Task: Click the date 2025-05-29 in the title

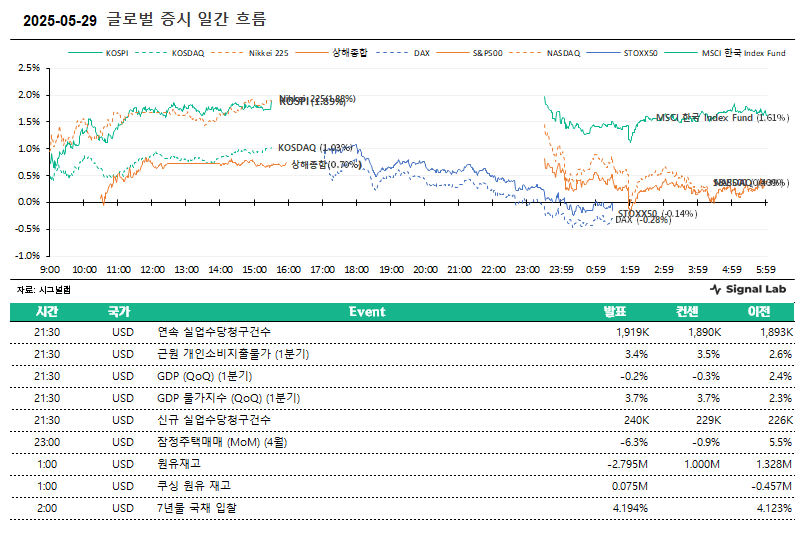Action: coord(60,21)
